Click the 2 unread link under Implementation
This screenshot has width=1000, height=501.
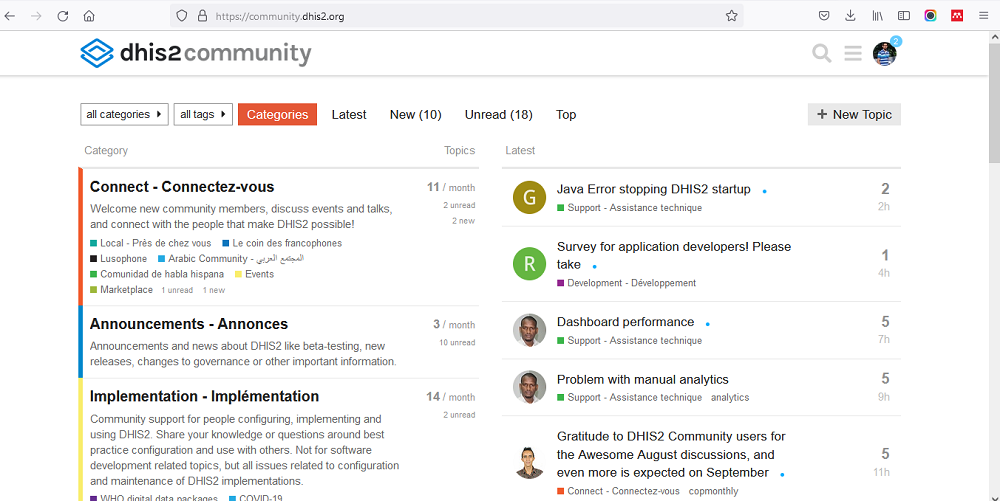click(x=459, y=415)
